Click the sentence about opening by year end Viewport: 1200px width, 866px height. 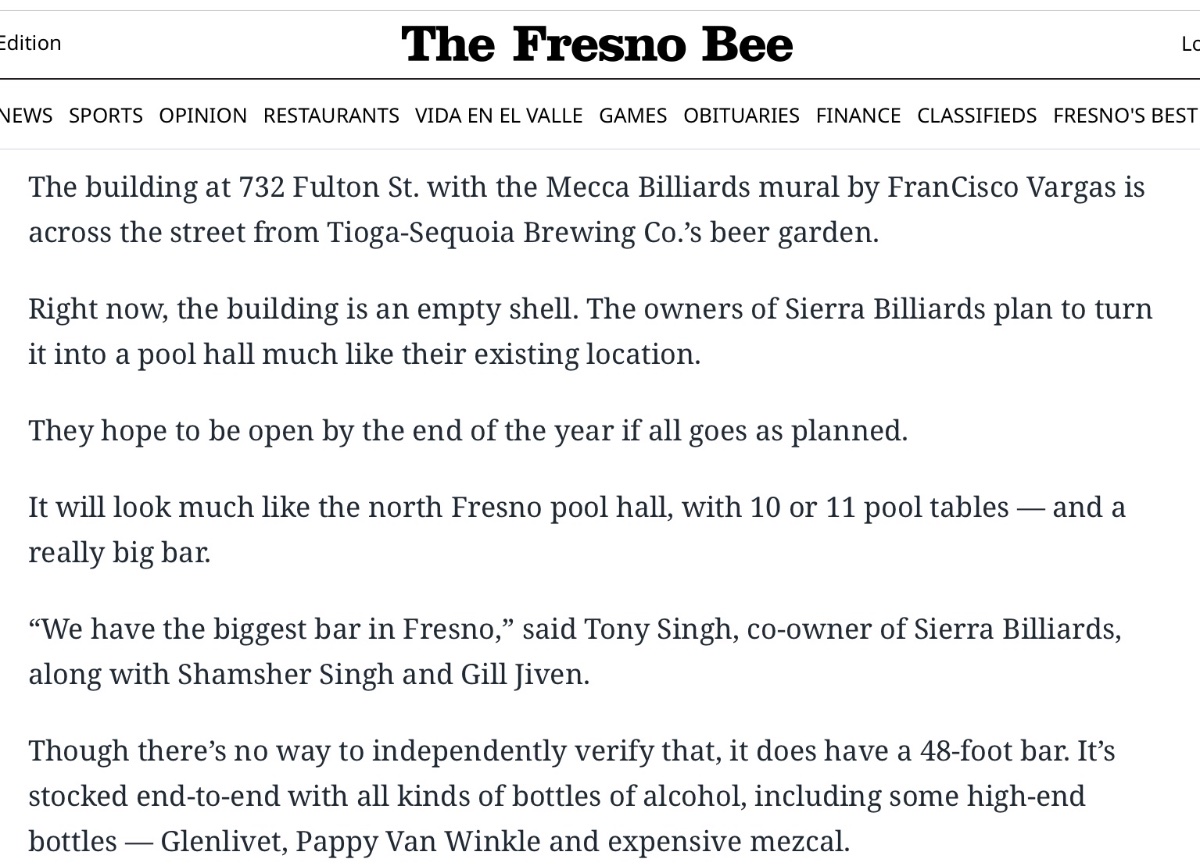468,431
